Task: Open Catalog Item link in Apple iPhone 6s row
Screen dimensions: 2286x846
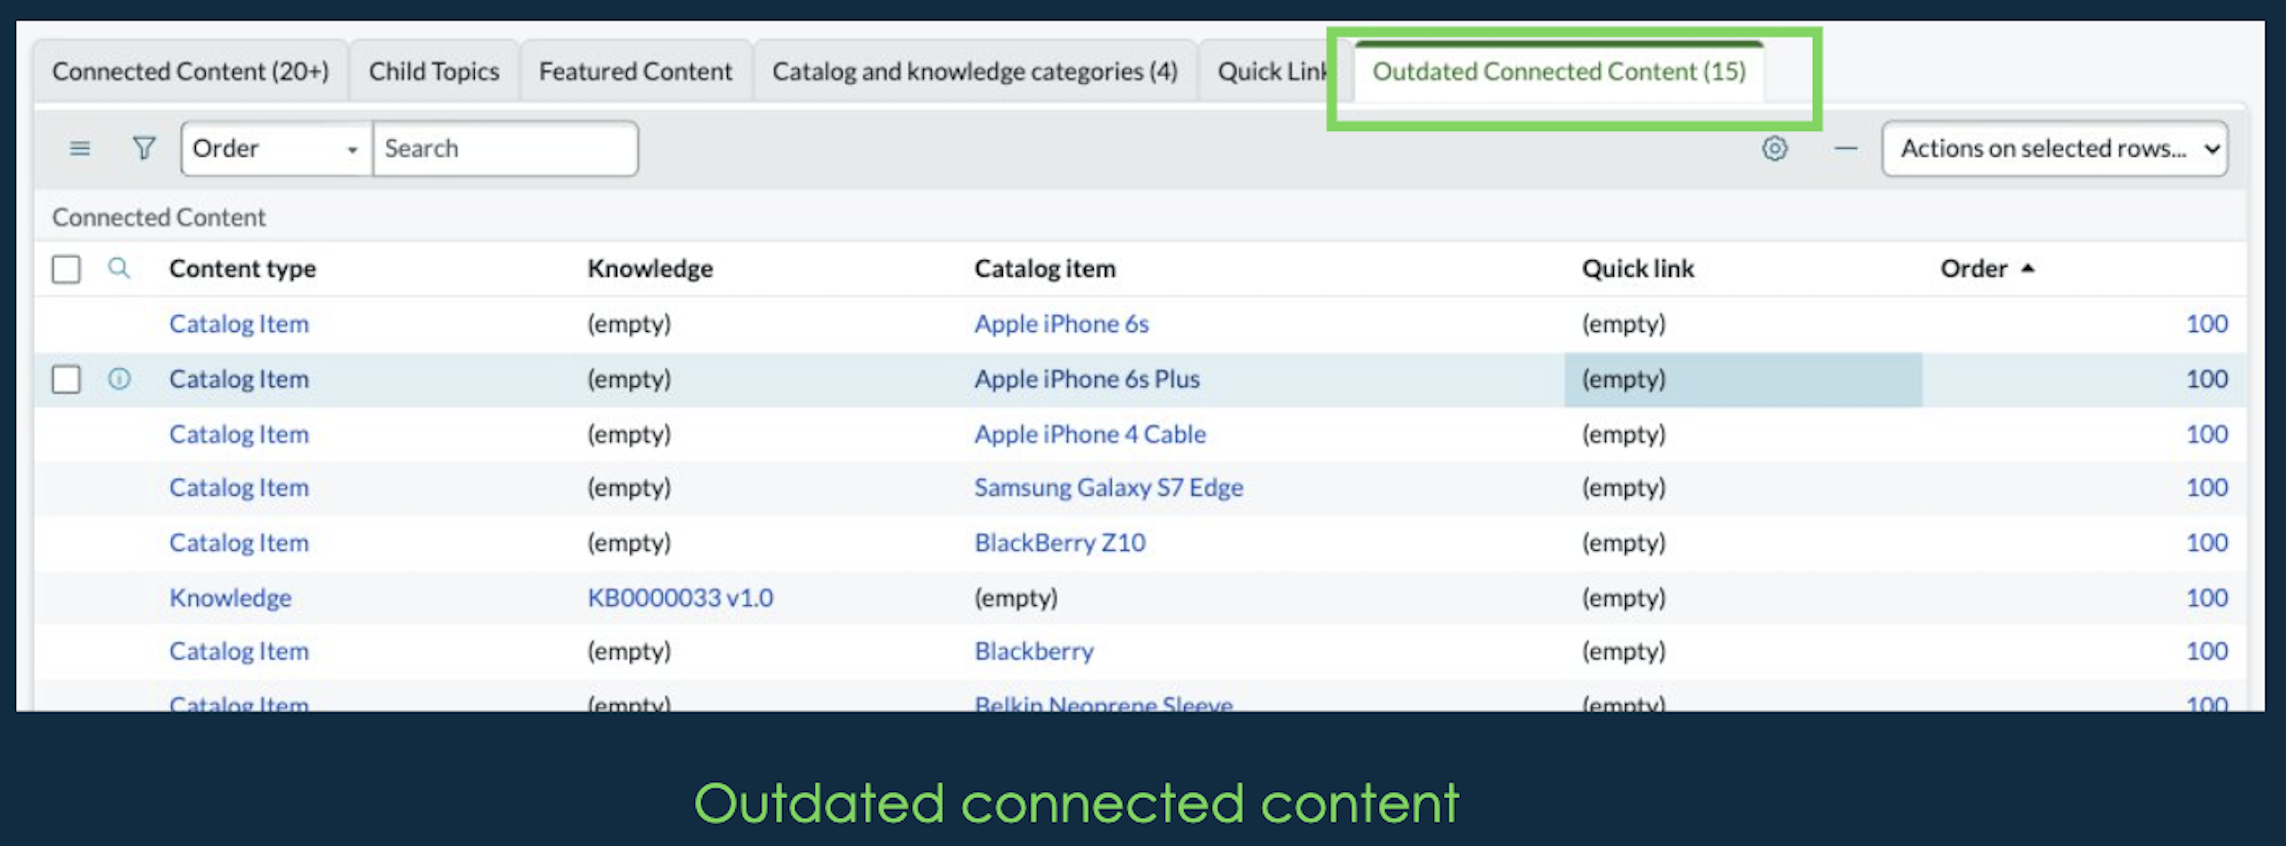Action: tap(239, 324)
